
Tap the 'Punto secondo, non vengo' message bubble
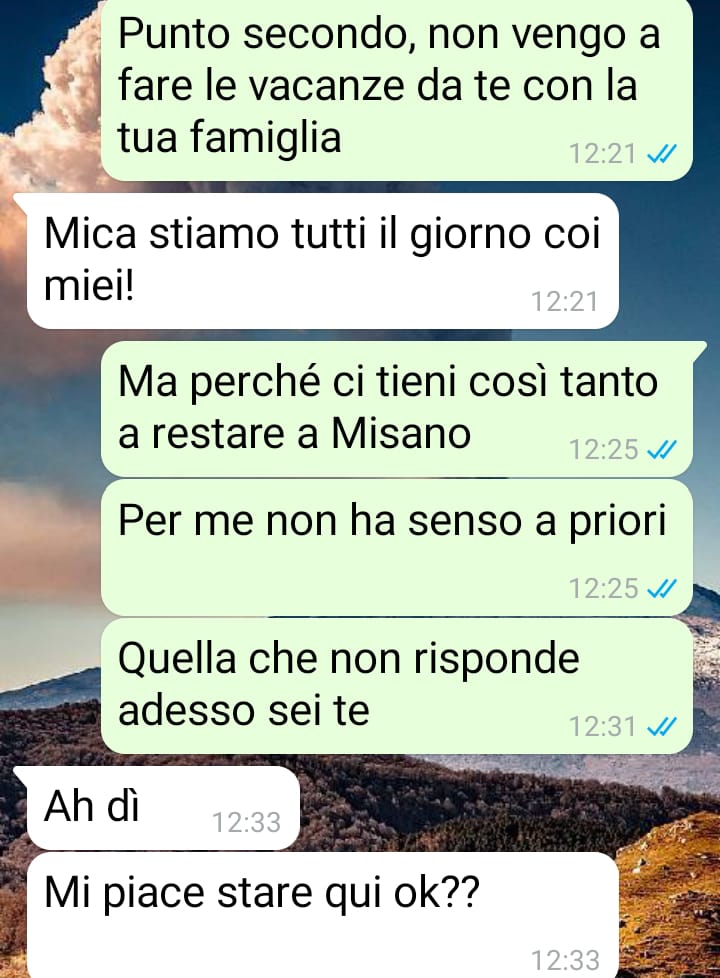(397, 89)
